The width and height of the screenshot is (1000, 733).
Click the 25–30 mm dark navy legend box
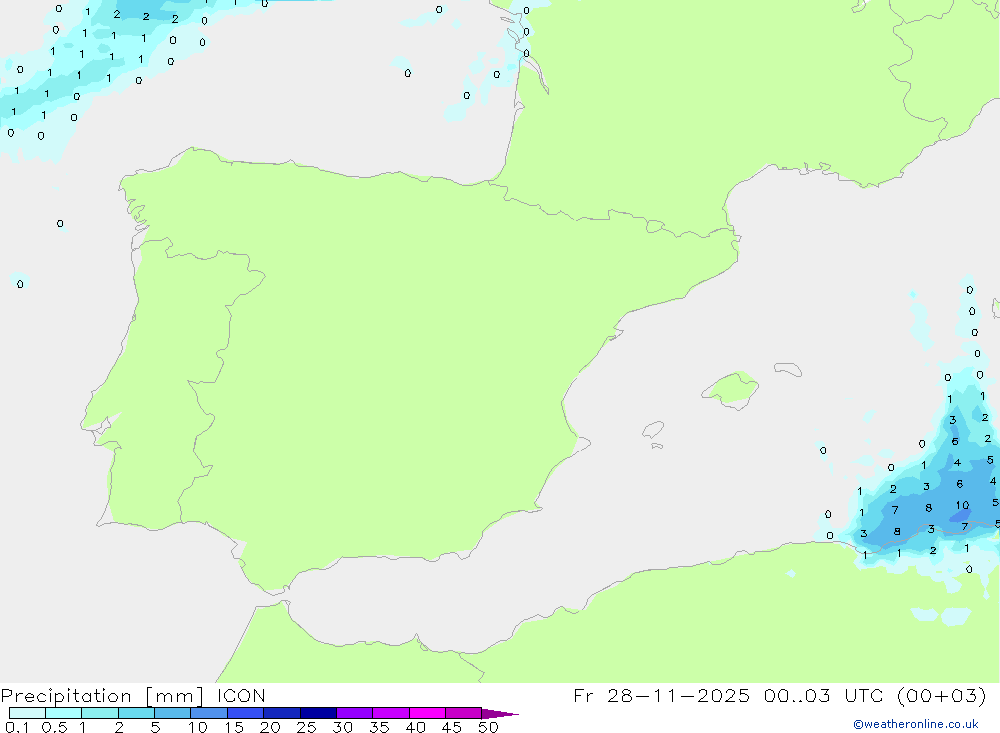click(318, 713)
